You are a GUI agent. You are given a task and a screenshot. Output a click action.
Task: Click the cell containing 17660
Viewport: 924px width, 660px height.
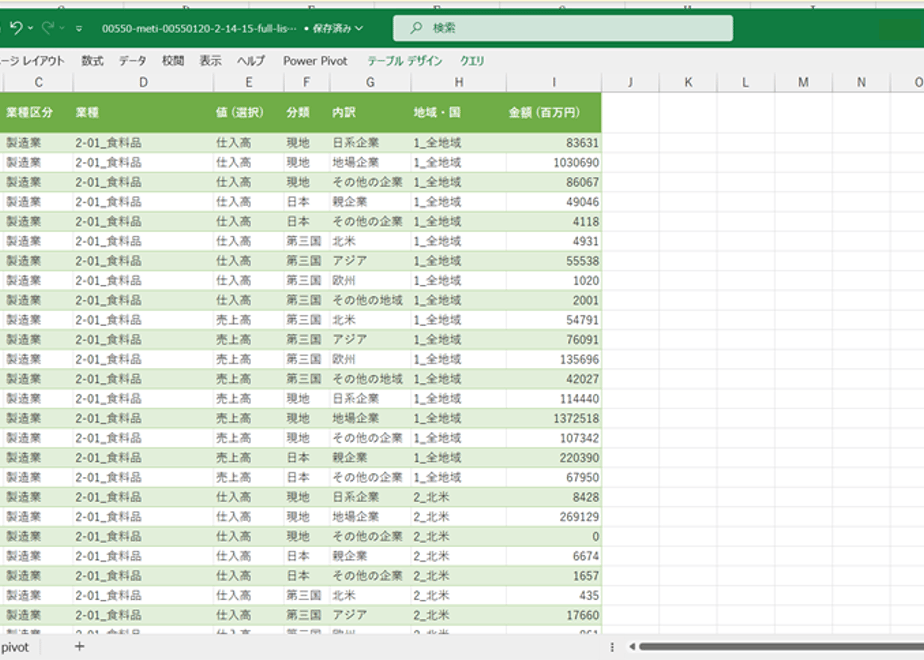coord(554,615)
